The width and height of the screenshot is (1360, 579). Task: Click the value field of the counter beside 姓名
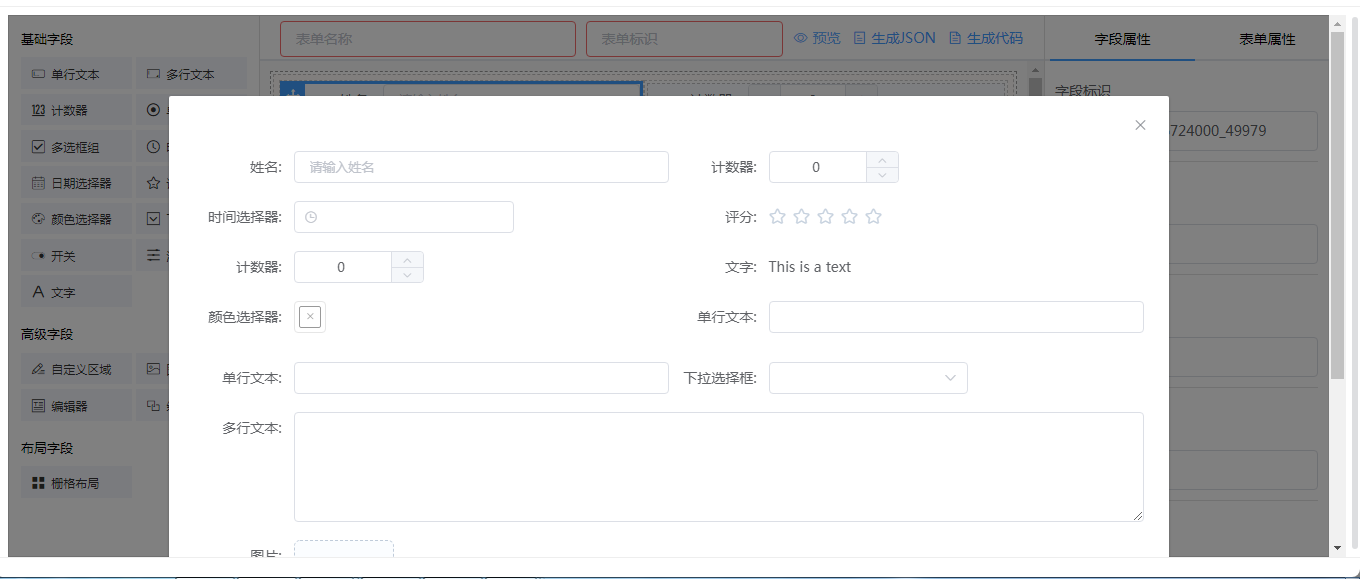coord(816,167)
